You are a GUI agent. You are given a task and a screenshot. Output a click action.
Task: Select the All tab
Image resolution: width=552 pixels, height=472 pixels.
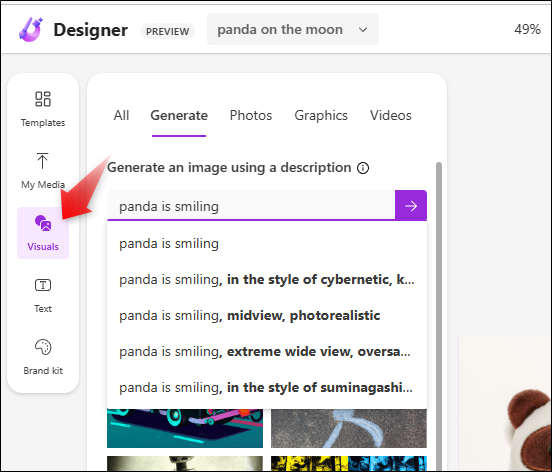[x=121, y=115]
